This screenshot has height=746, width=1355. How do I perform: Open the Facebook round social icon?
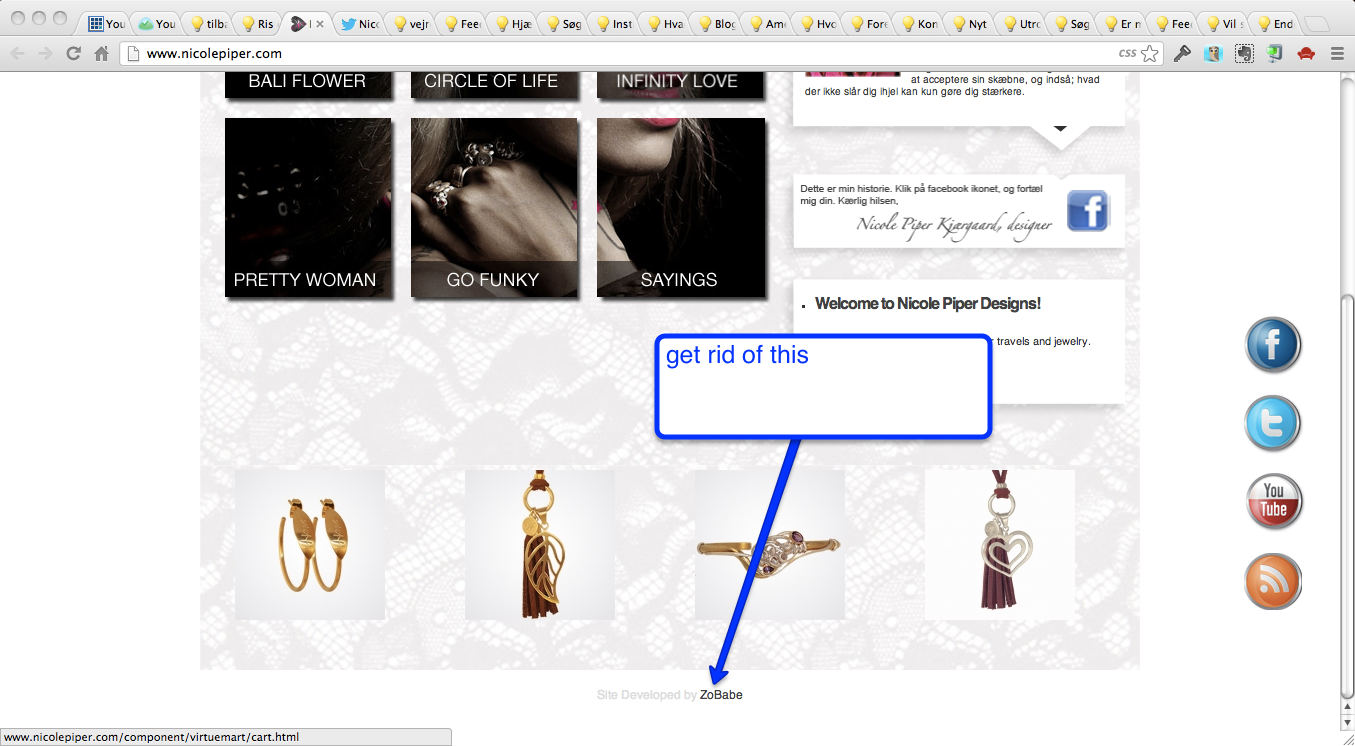coord(1272,345)
